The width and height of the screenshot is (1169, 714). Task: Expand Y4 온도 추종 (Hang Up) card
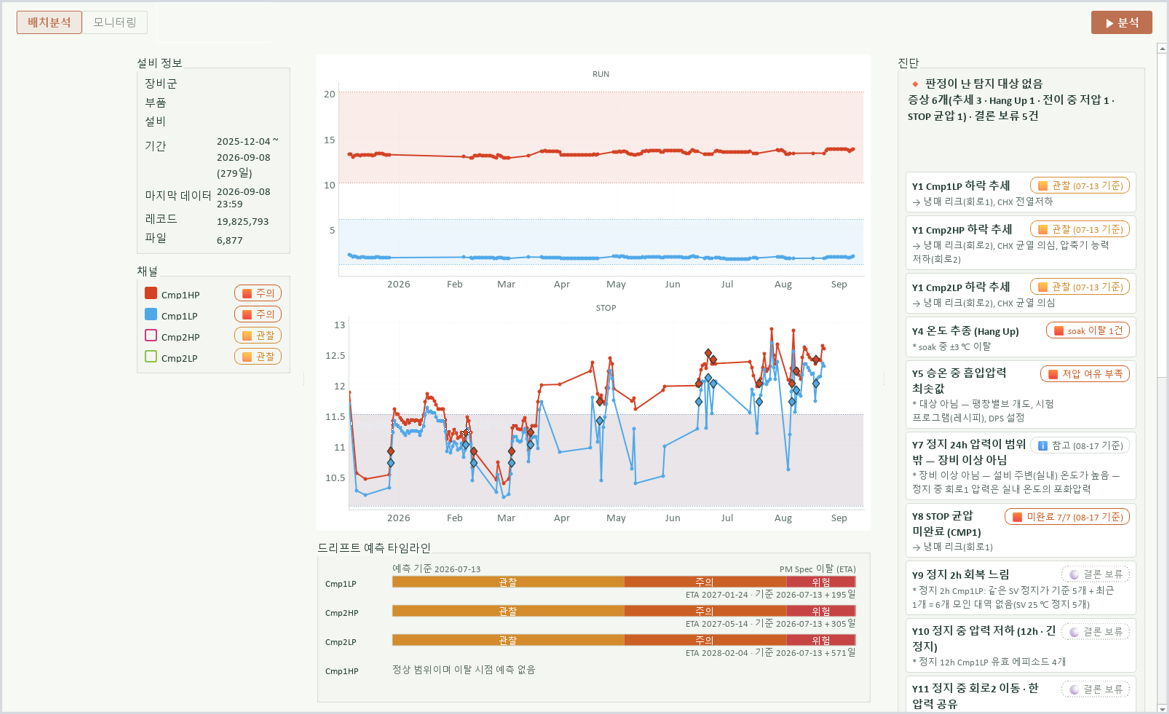[x=1019, y=337]
